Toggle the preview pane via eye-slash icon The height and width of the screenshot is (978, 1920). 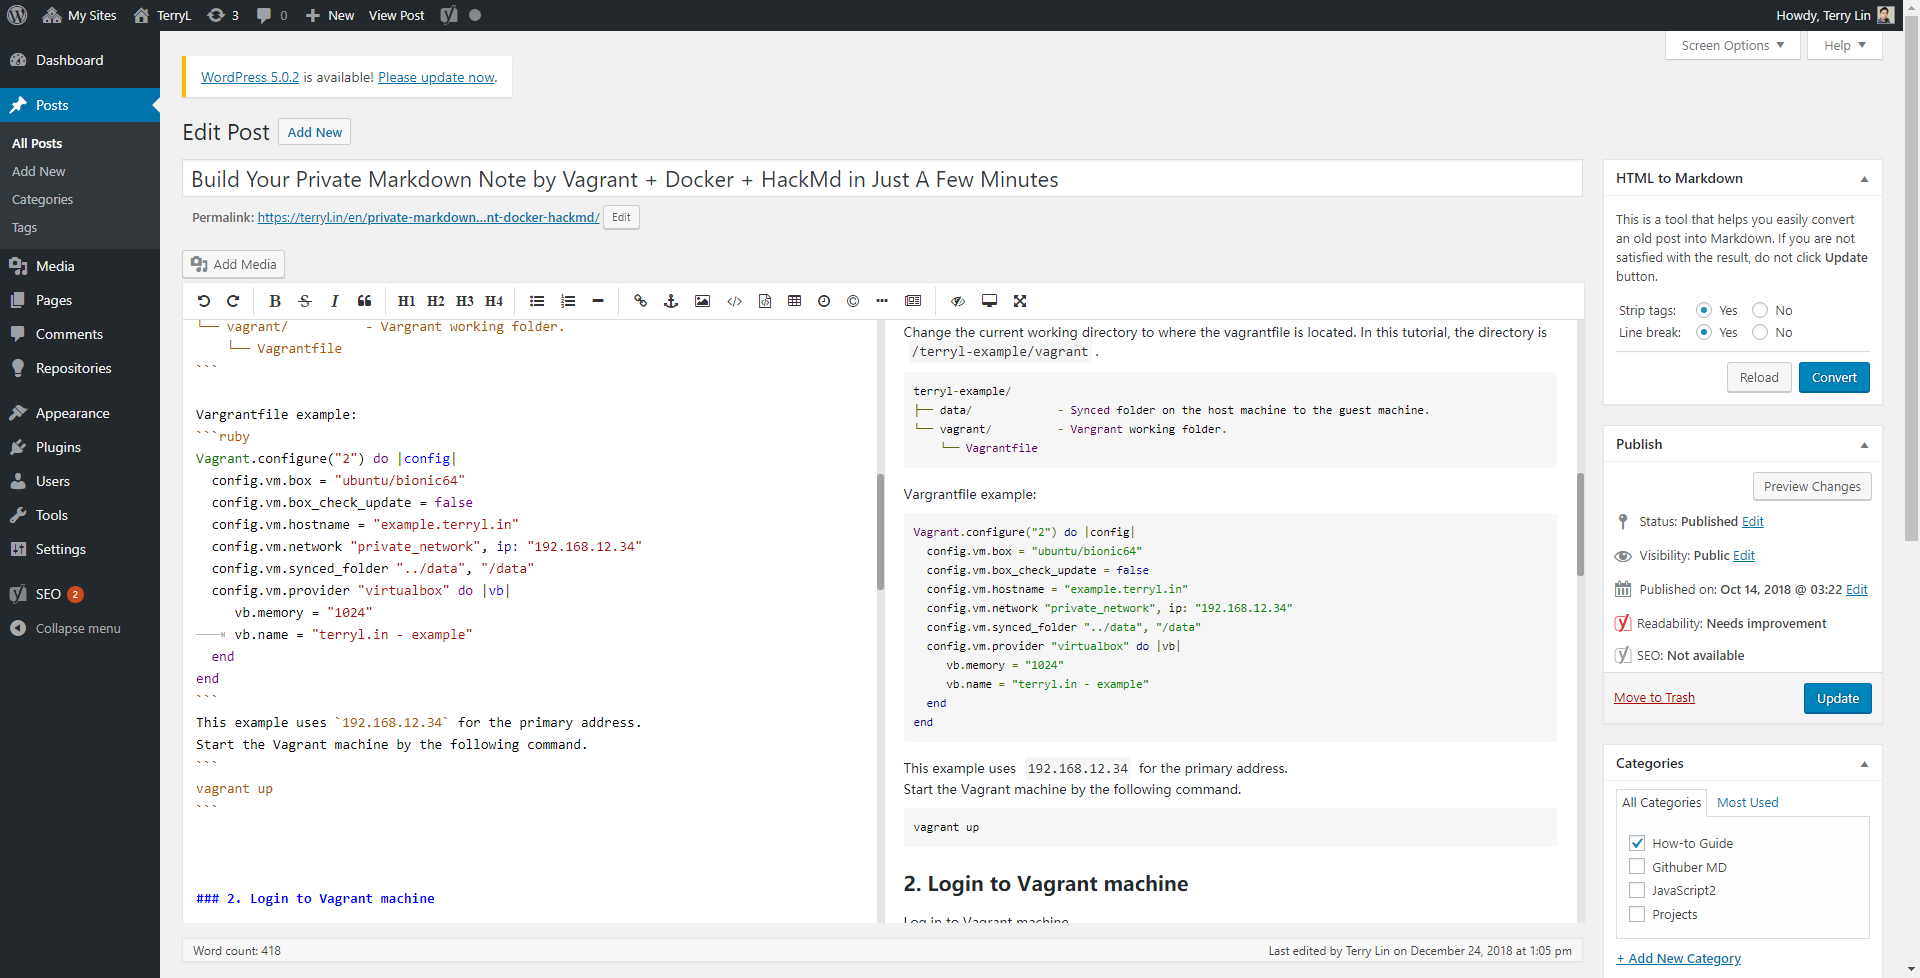click(x=958, y=301)
